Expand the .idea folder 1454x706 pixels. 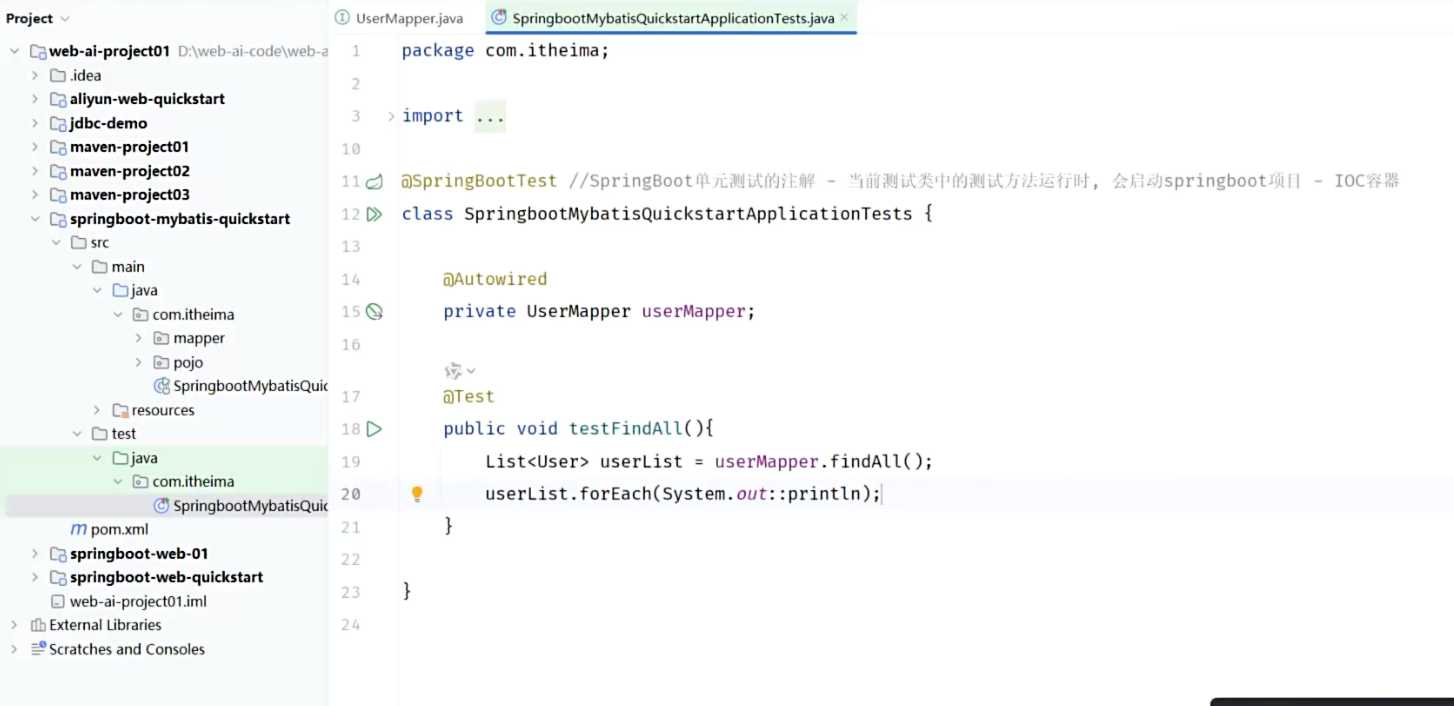(x=35, y=75)
